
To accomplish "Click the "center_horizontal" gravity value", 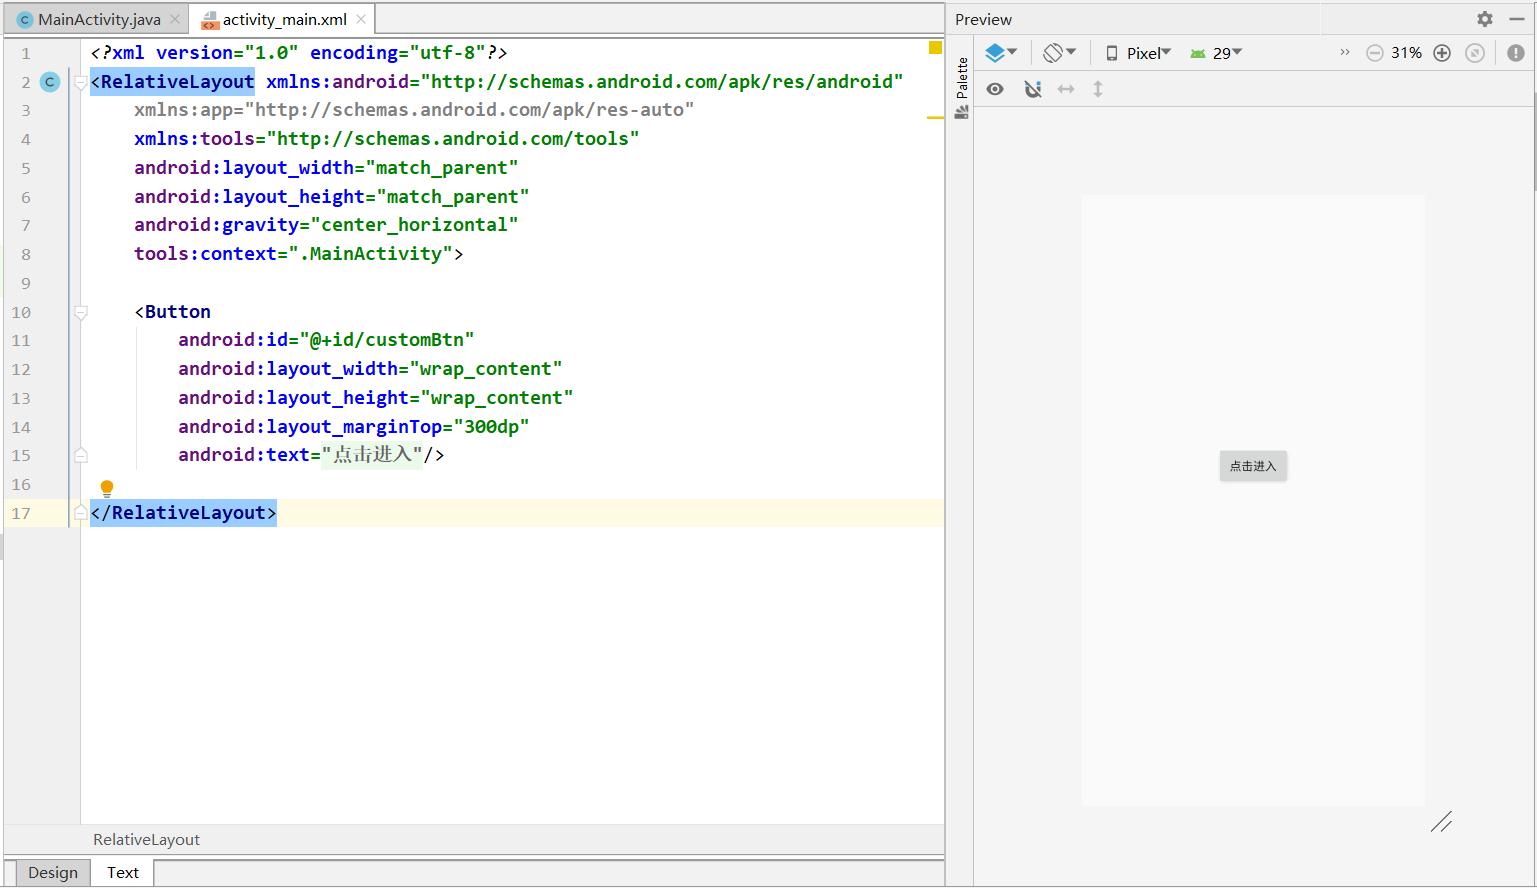I will point(414,225).
